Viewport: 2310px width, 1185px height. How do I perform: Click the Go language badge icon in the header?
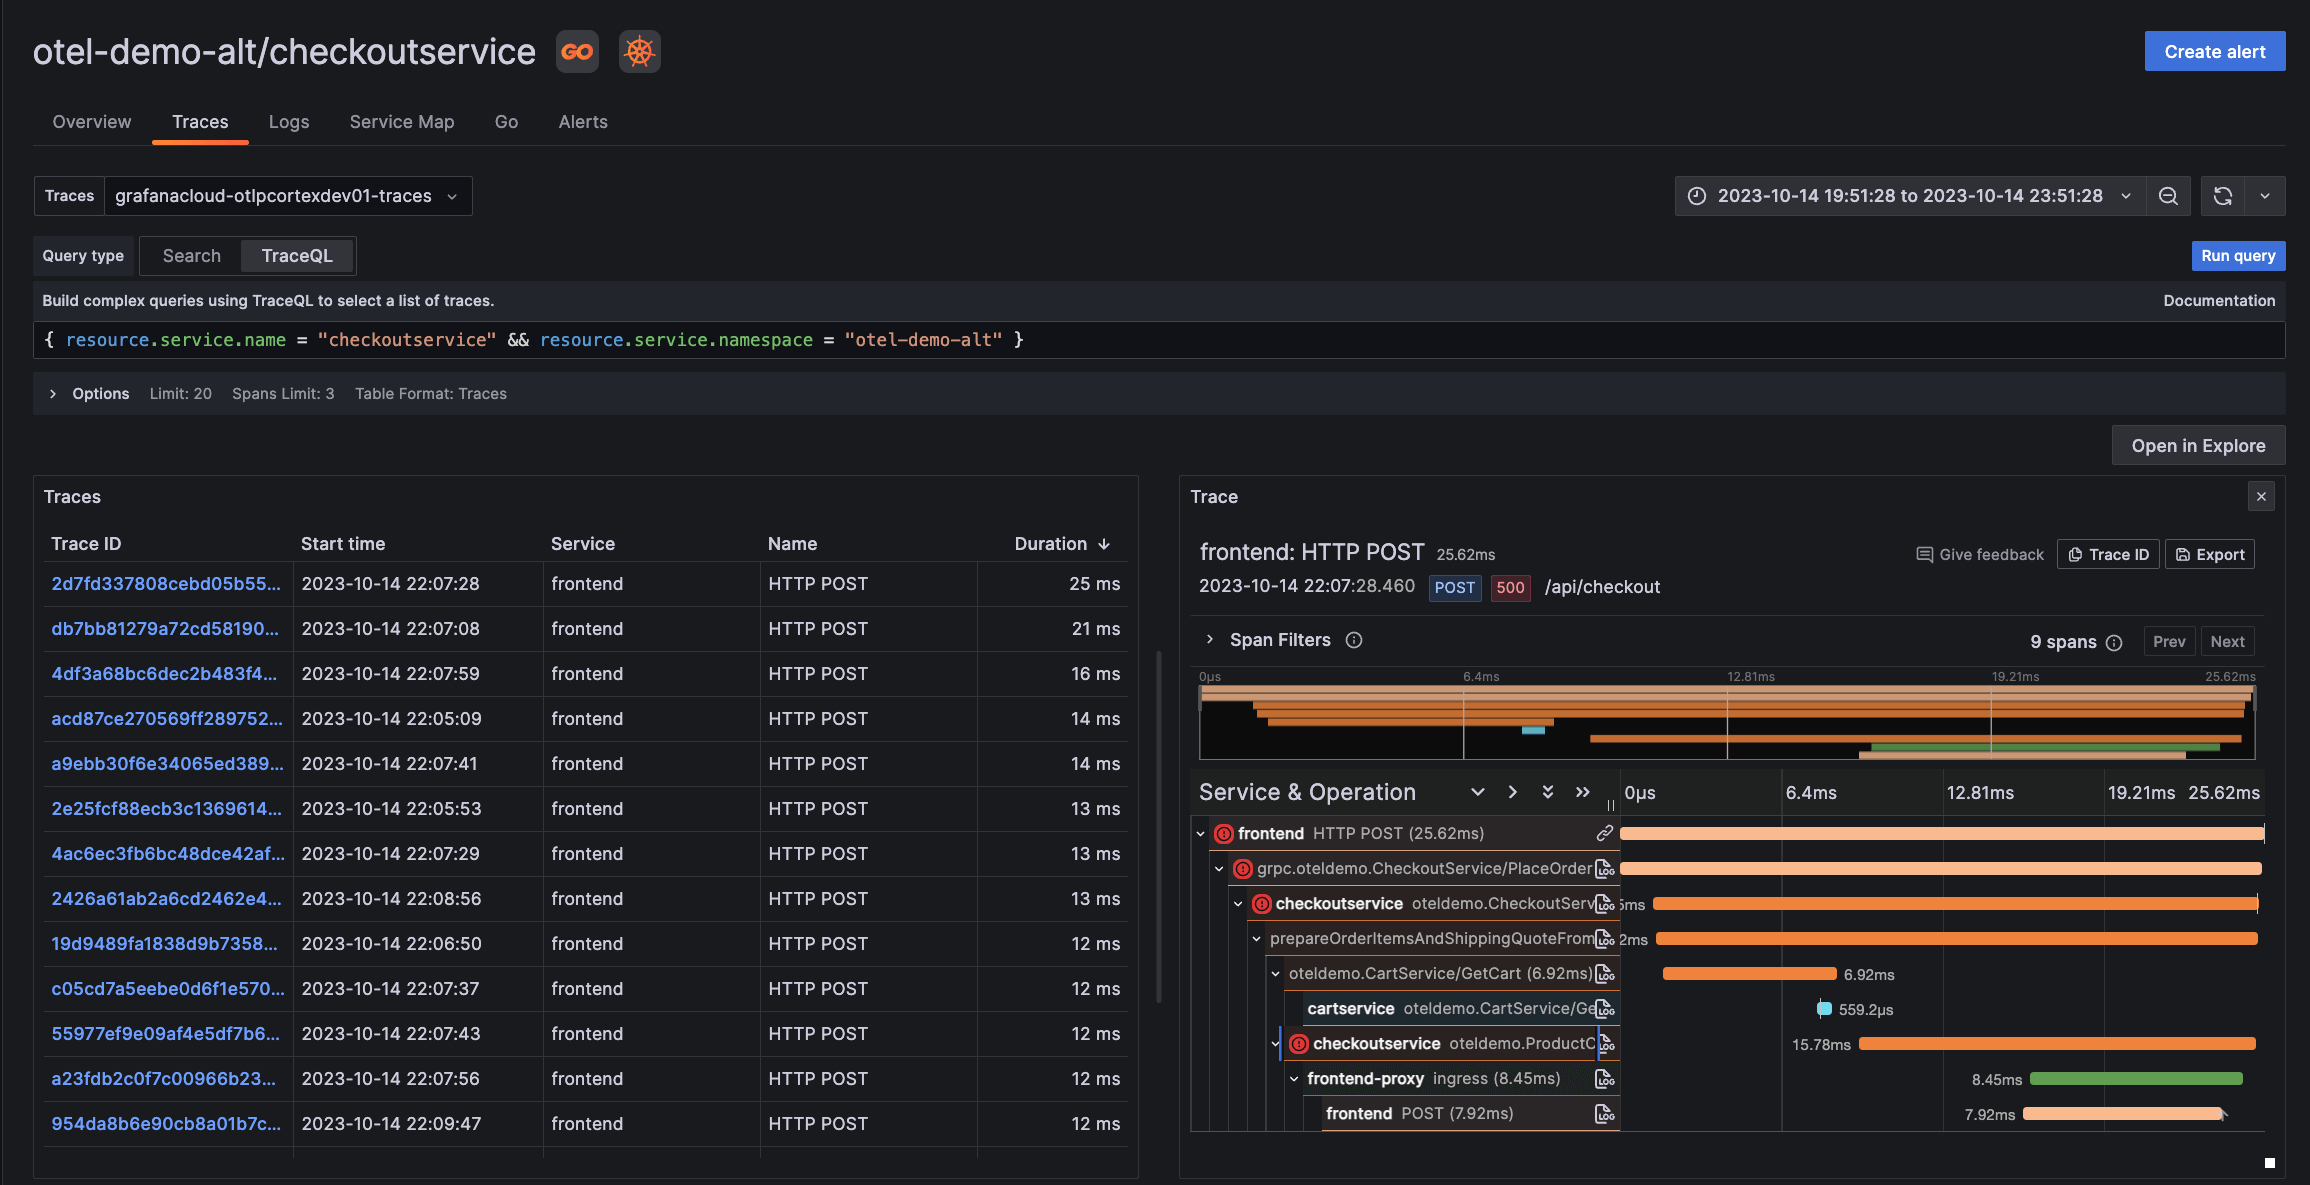click(x=577, y=52)
